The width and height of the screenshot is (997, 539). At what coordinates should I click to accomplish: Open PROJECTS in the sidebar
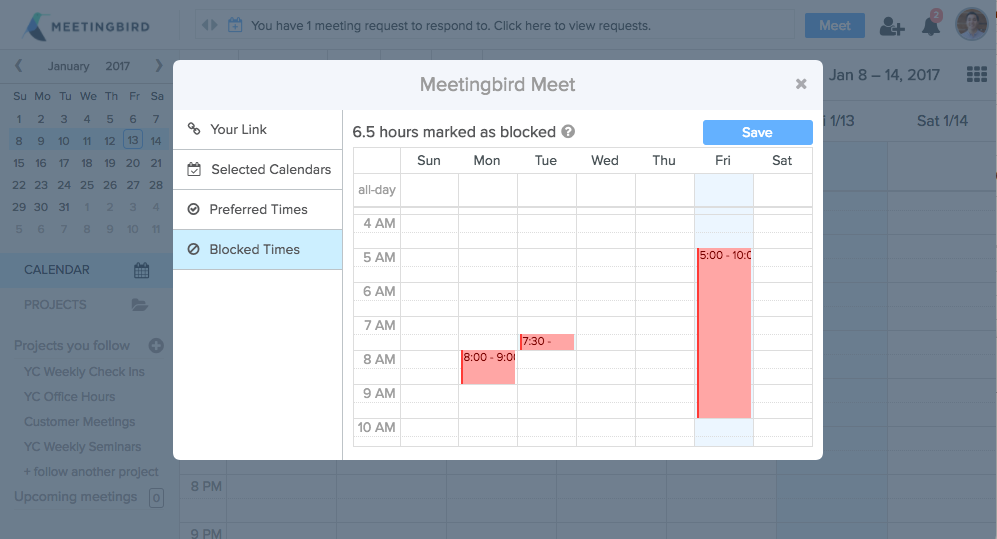pos(86,305)
